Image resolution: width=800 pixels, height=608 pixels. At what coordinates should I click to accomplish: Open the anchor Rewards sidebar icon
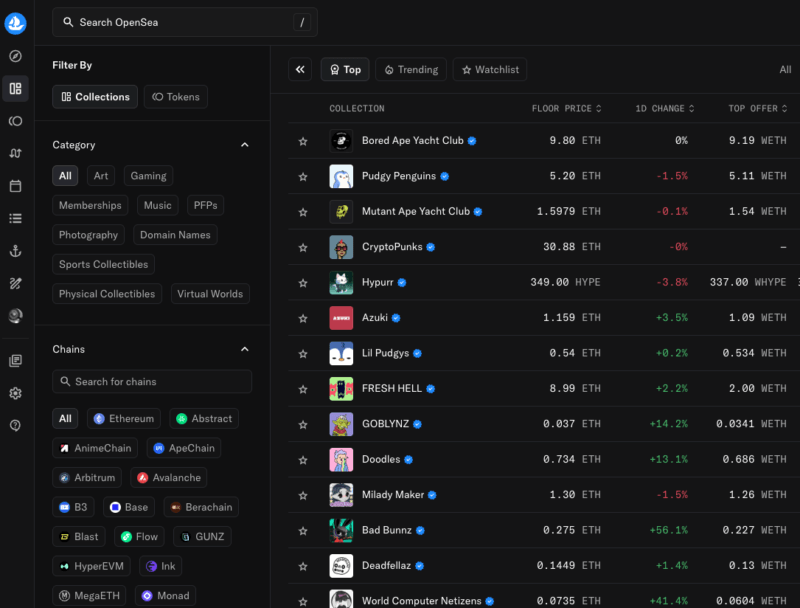point(15,250)
